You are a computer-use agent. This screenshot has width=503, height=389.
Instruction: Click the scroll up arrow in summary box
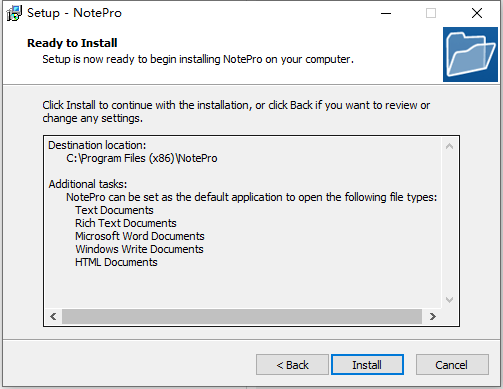[x=449, y=146]
